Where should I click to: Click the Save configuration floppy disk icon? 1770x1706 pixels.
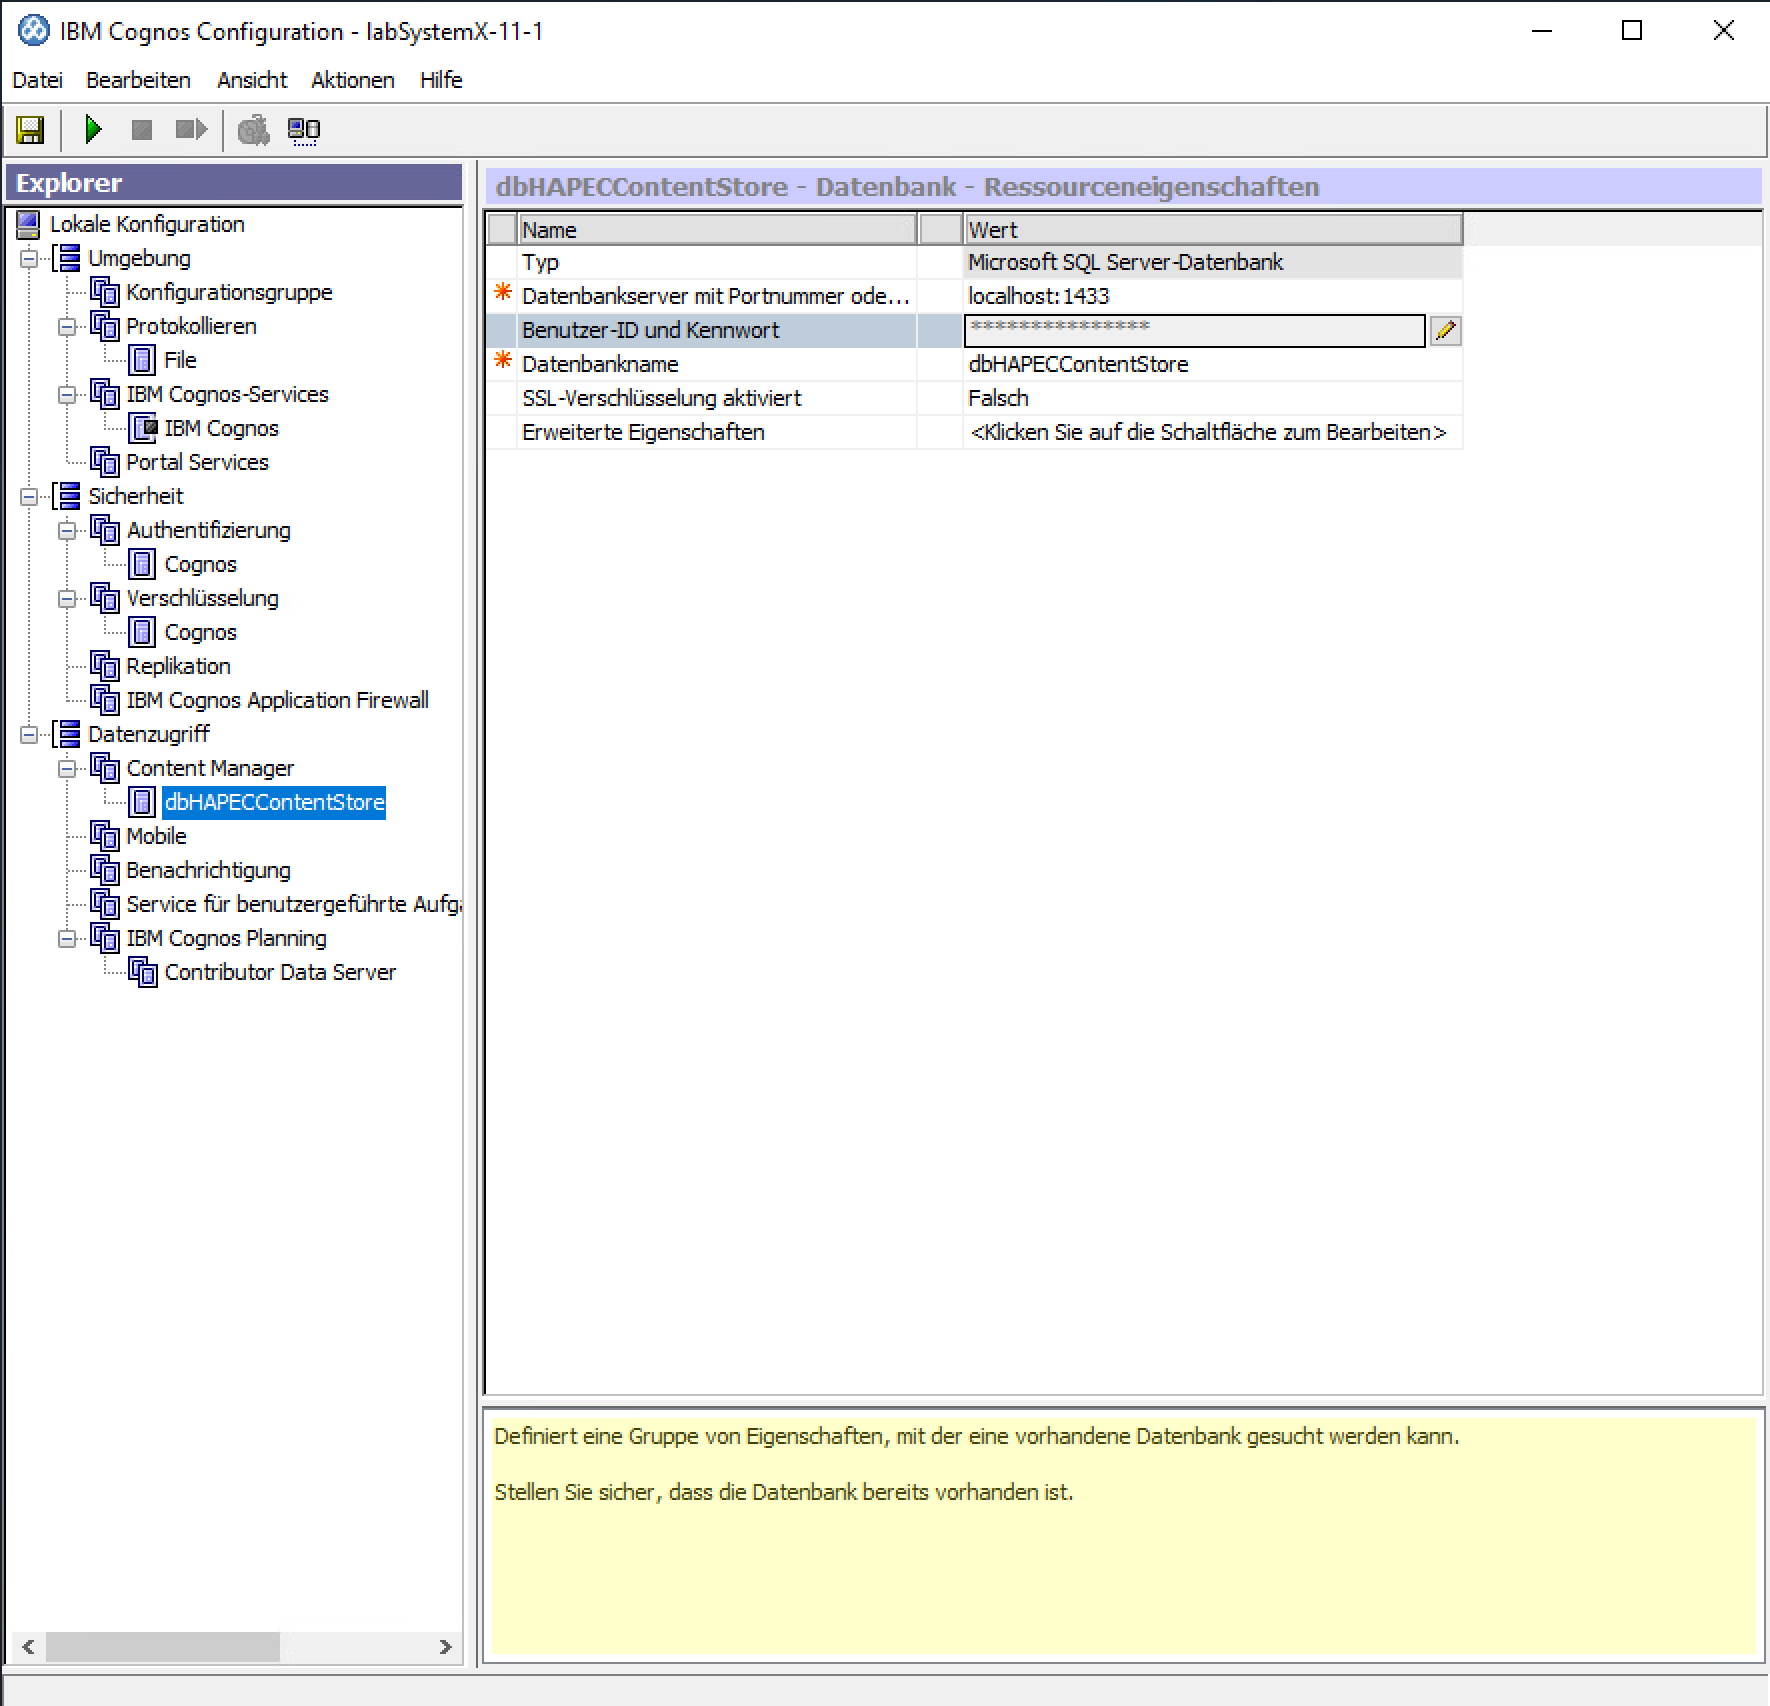click(30, 130)
